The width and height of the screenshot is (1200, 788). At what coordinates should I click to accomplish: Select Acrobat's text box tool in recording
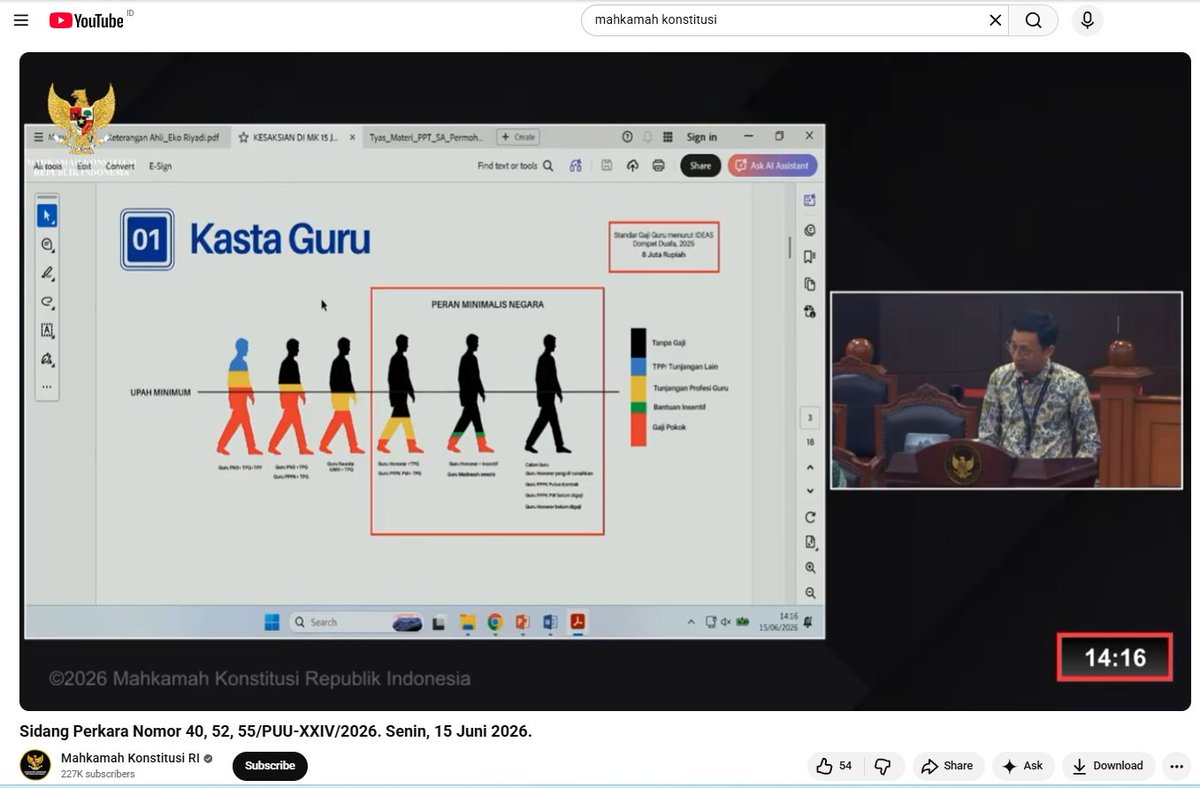[x=47, y=330]
